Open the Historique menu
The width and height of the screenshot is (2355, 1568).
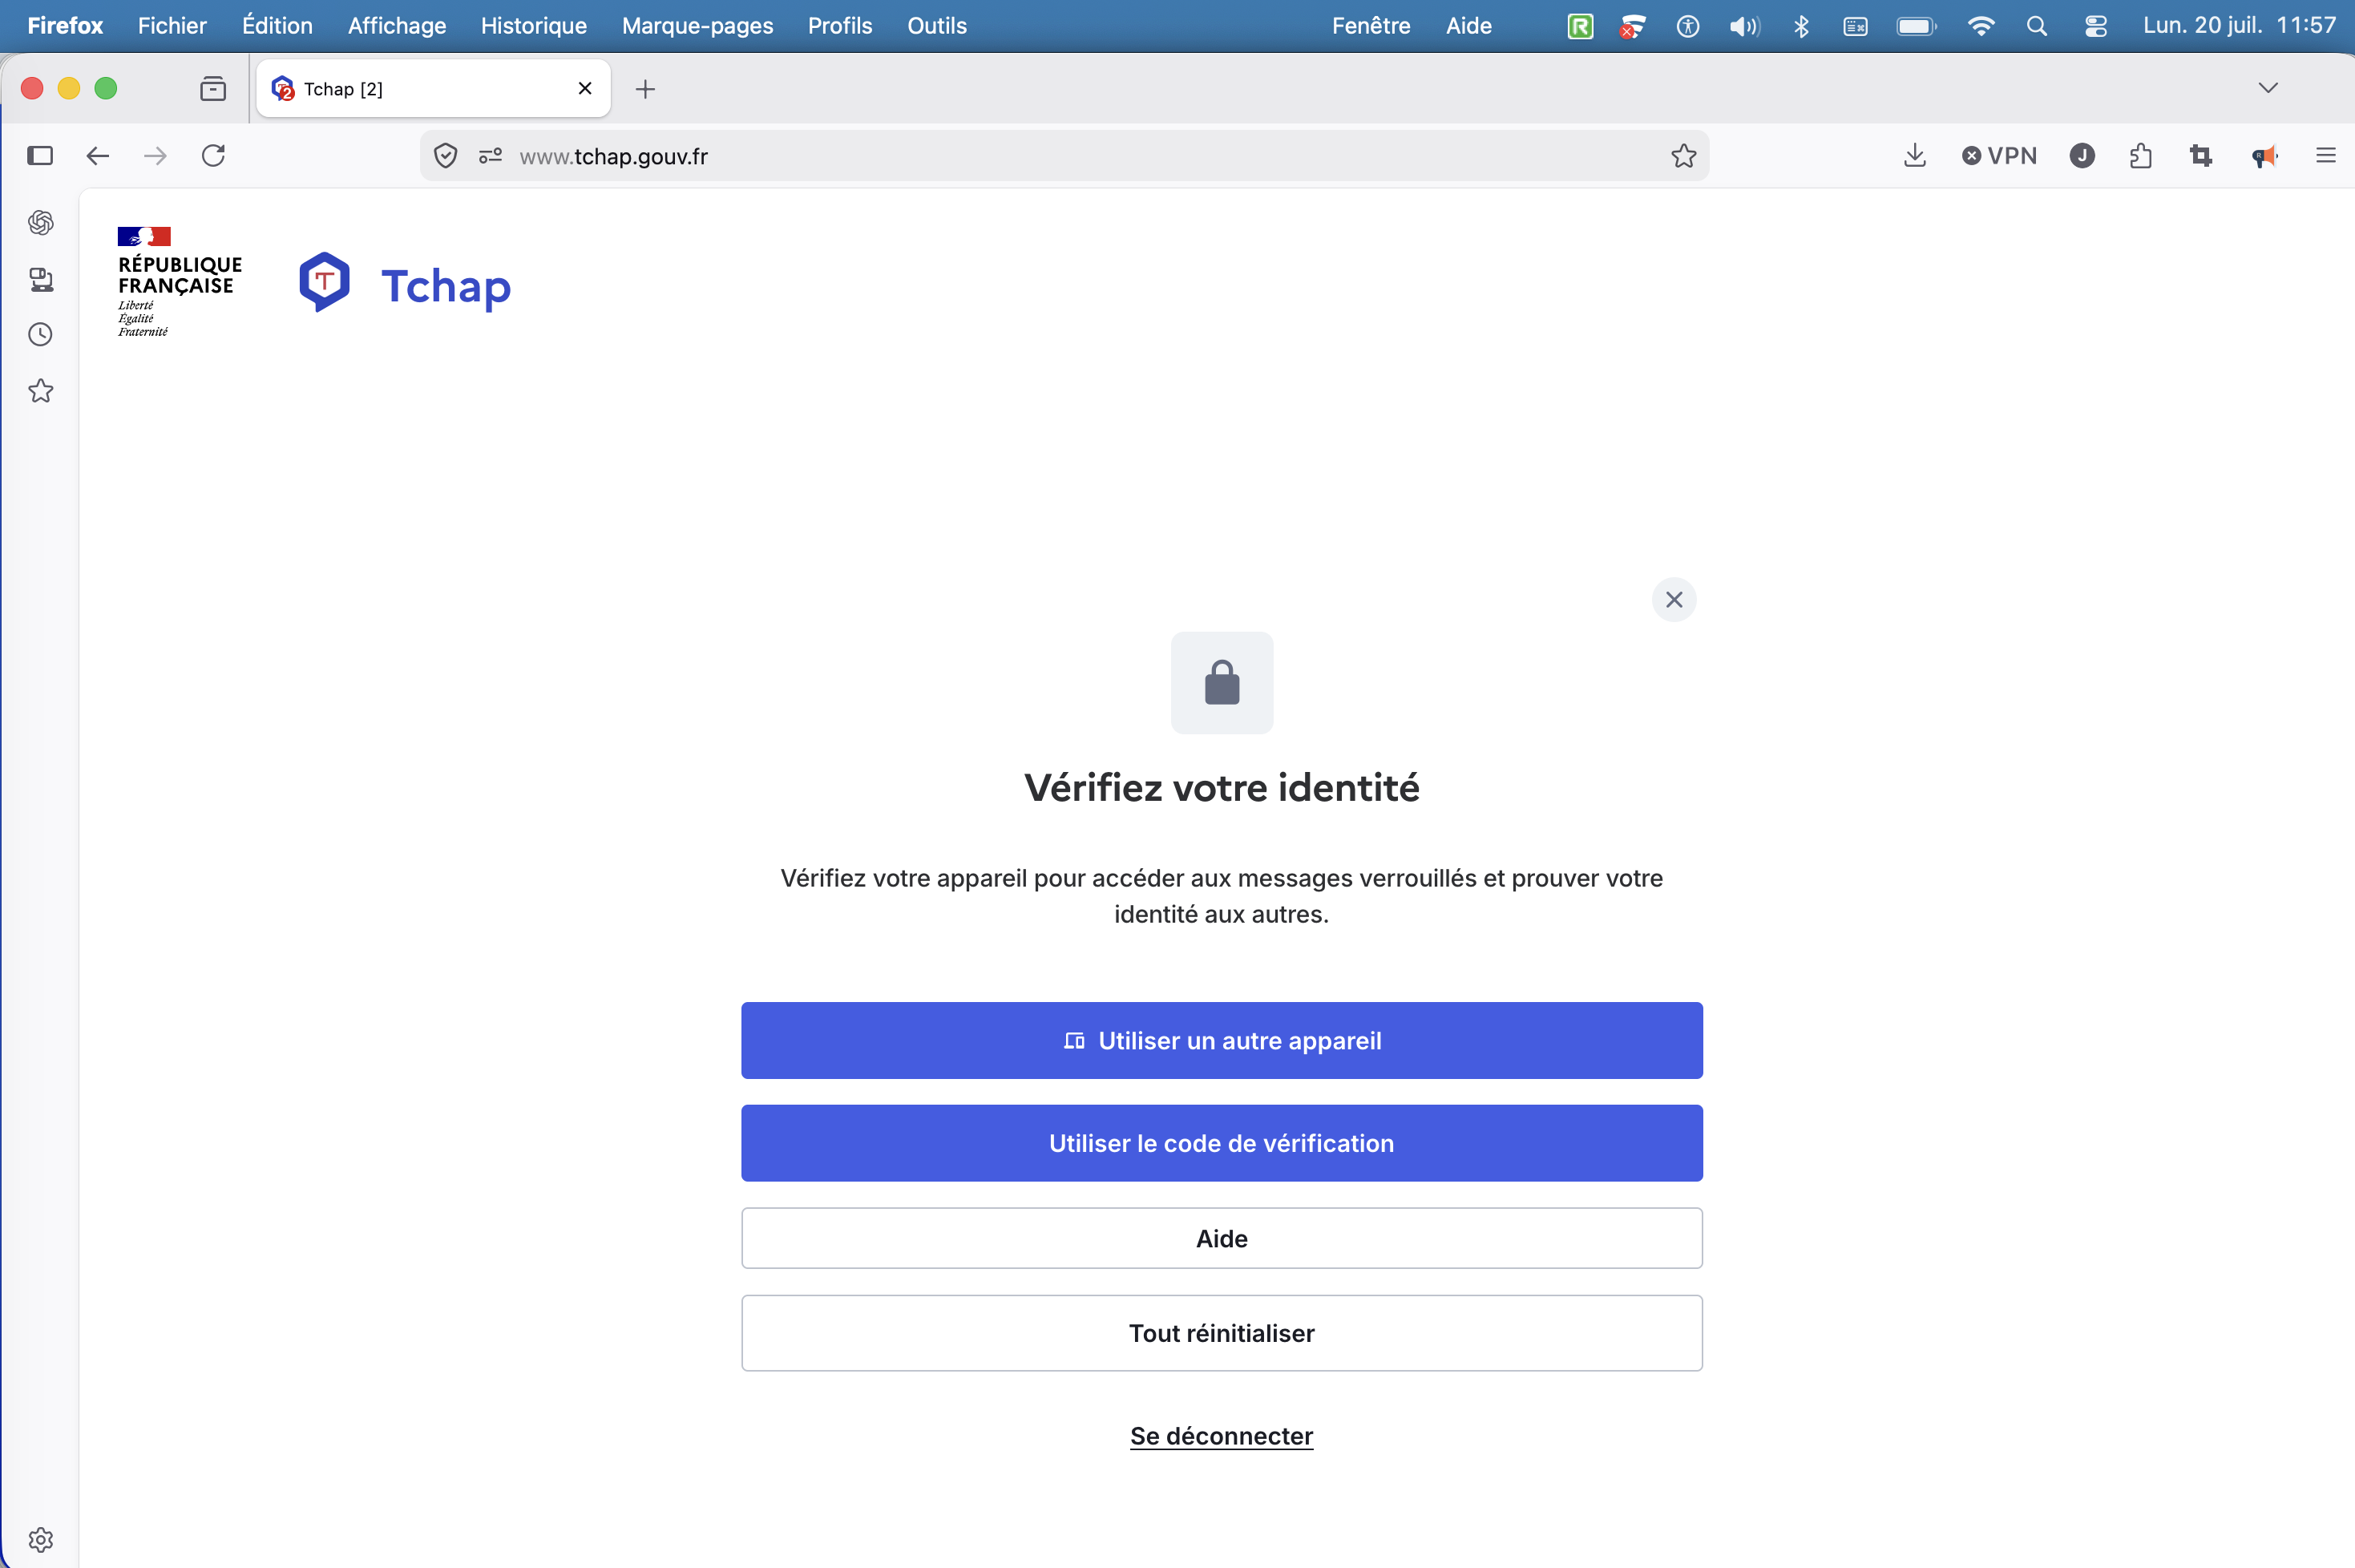click(534, 26)
